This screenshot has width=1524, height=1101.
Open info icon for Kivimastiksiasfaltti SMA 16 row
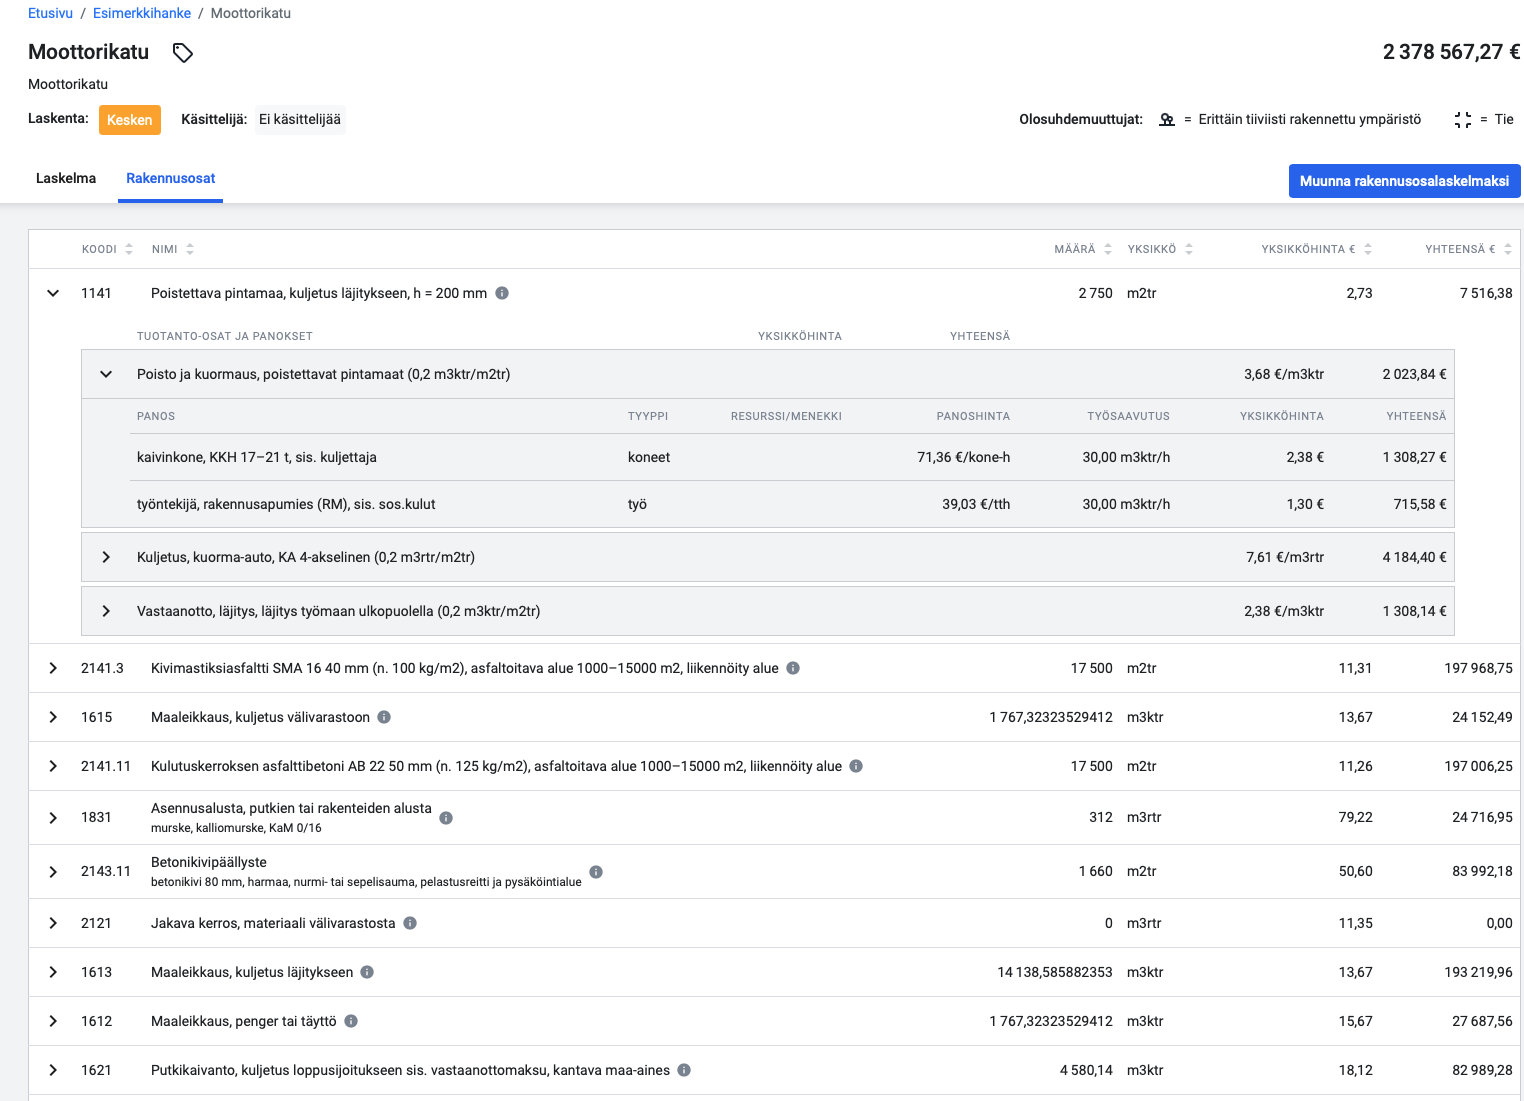[793, 668]
